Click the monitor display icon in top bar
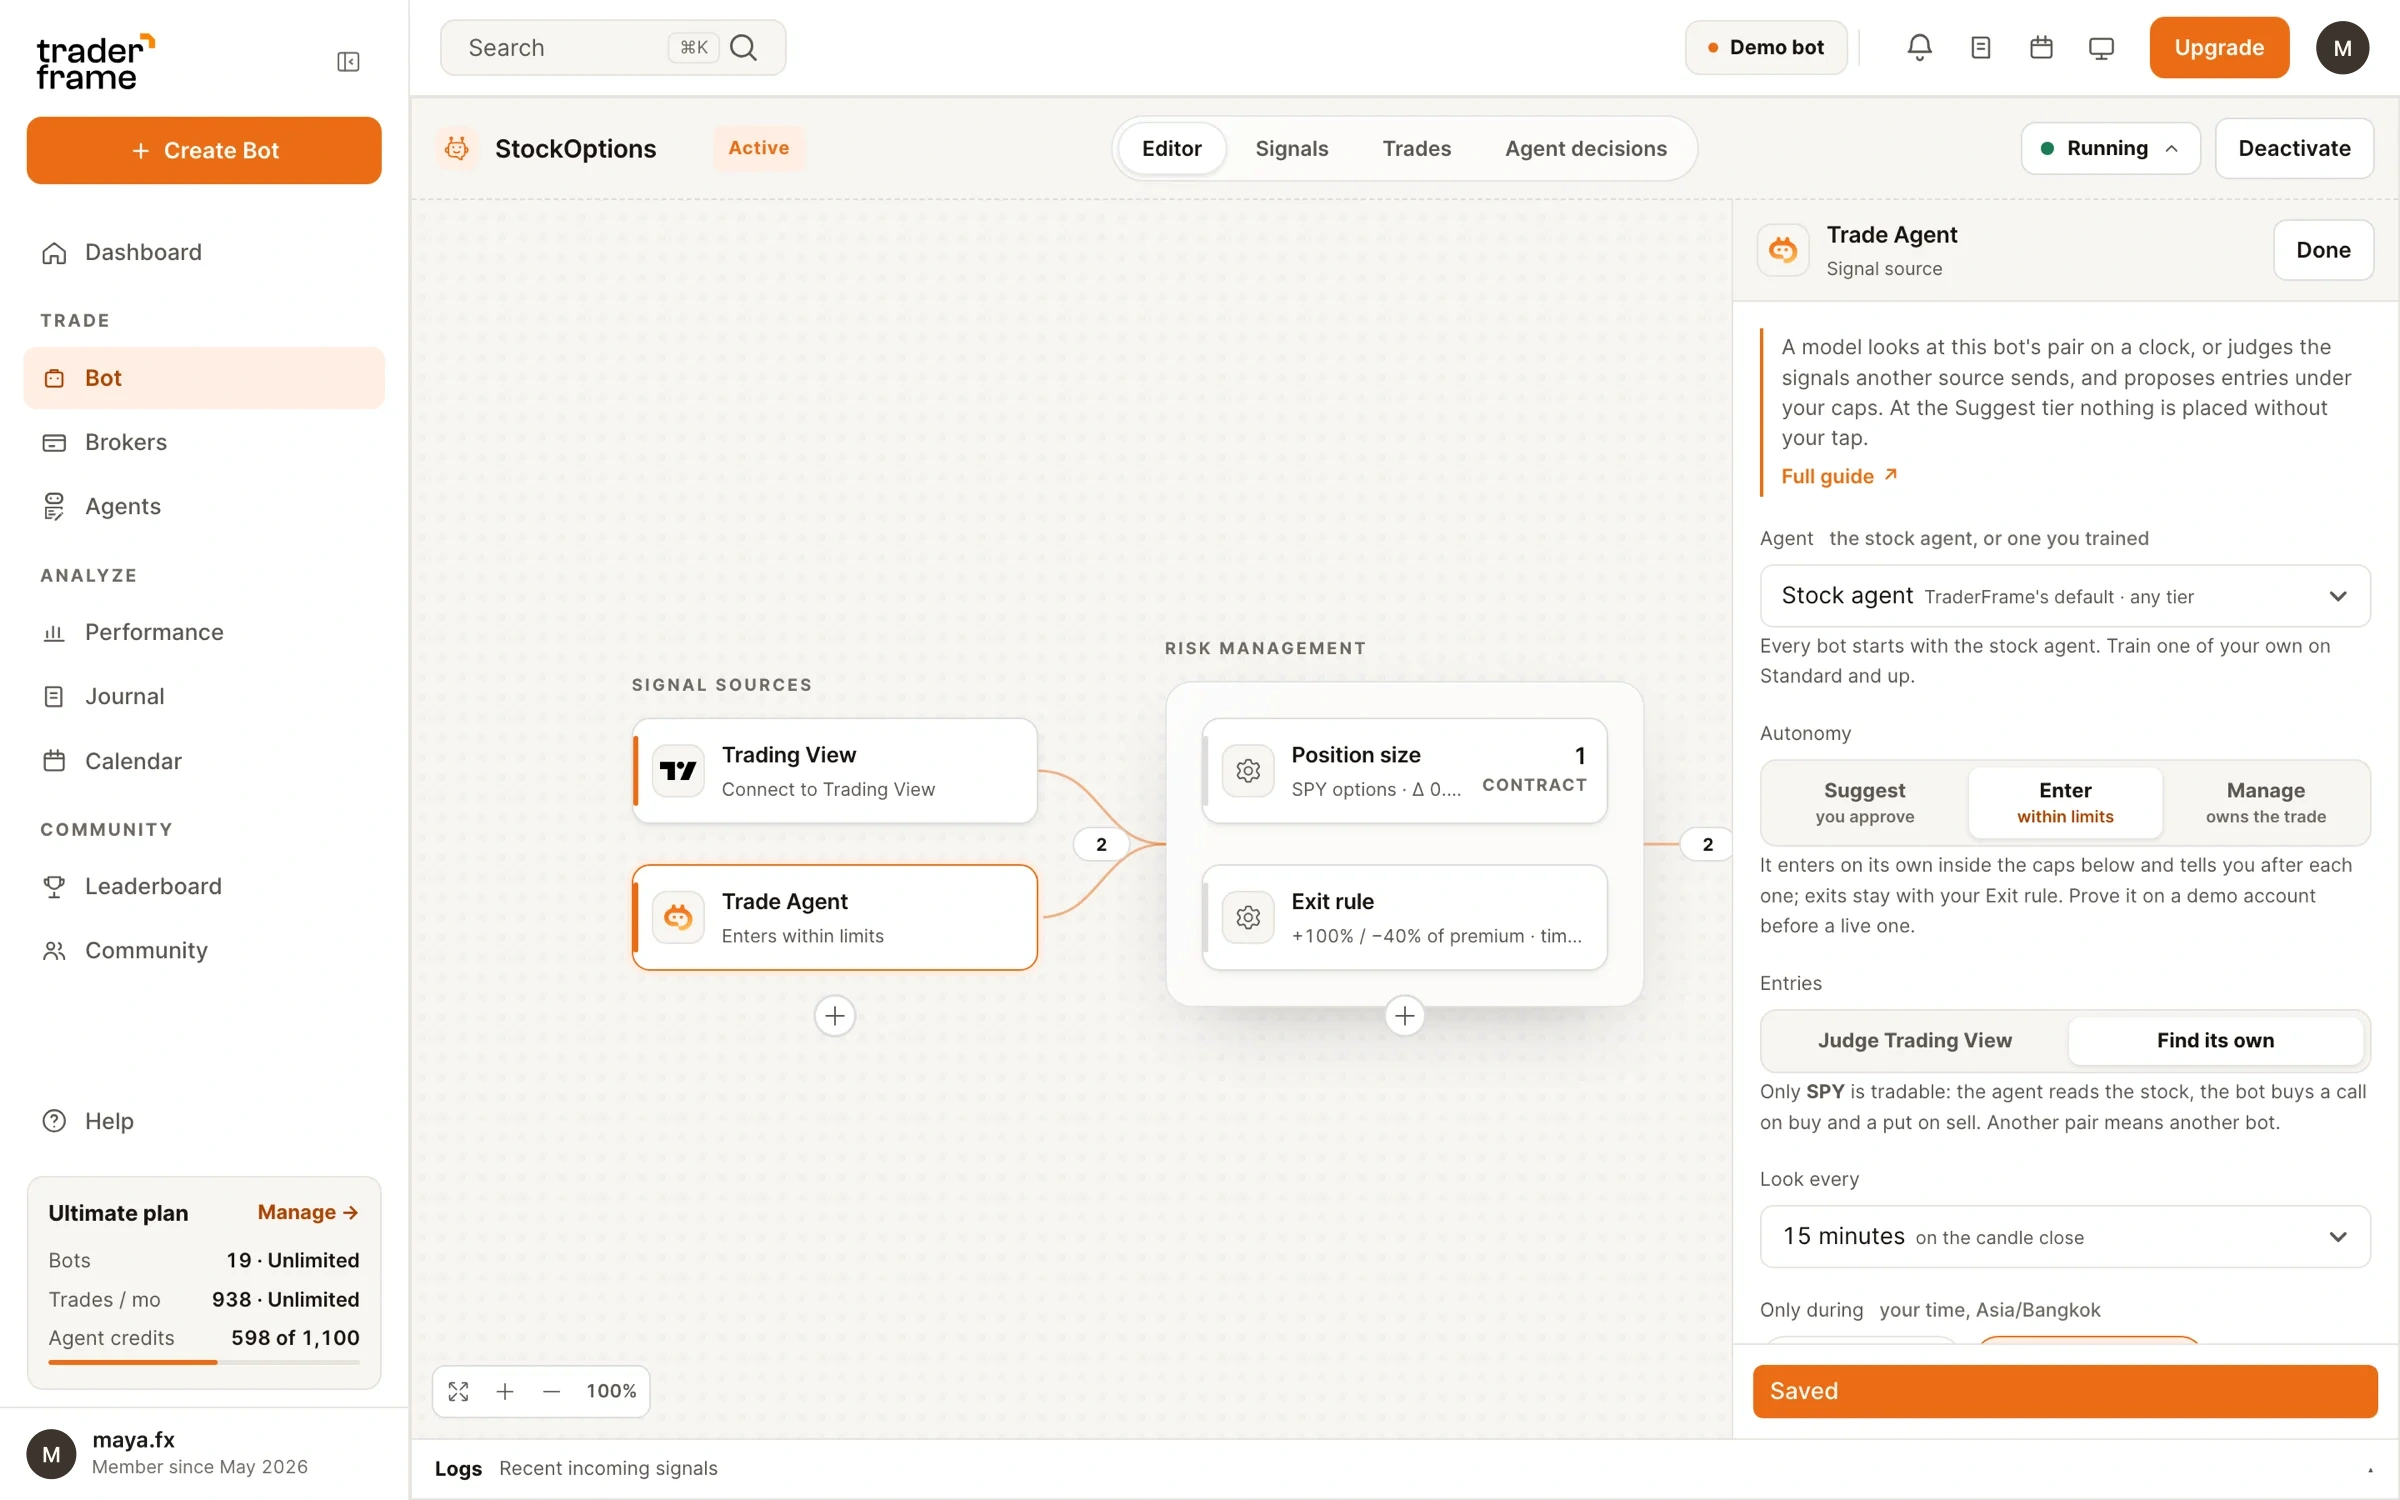The width and height of the screenshot is (2400, 1500). pos(2101,47)
